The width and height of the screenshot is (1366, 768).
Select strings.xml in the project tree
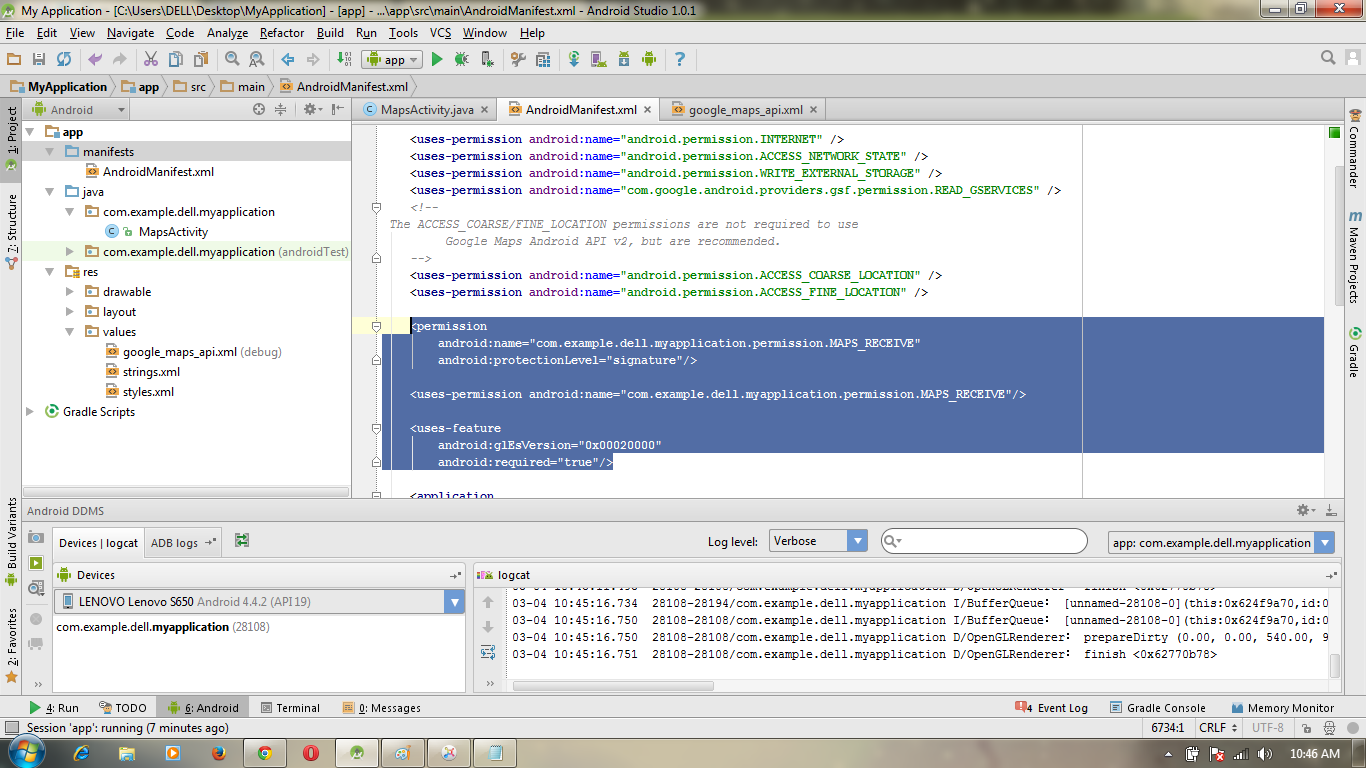point(151,372)
